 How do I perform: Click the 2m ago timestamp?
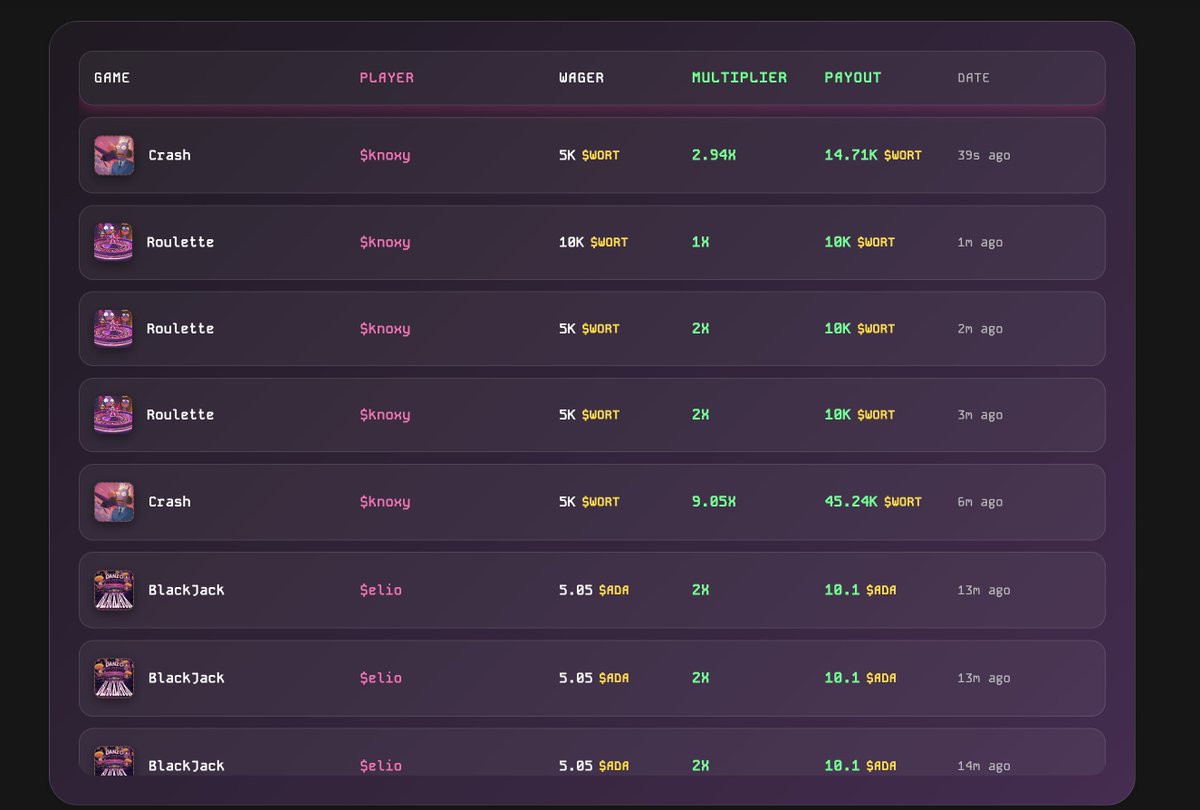(980, 328)
